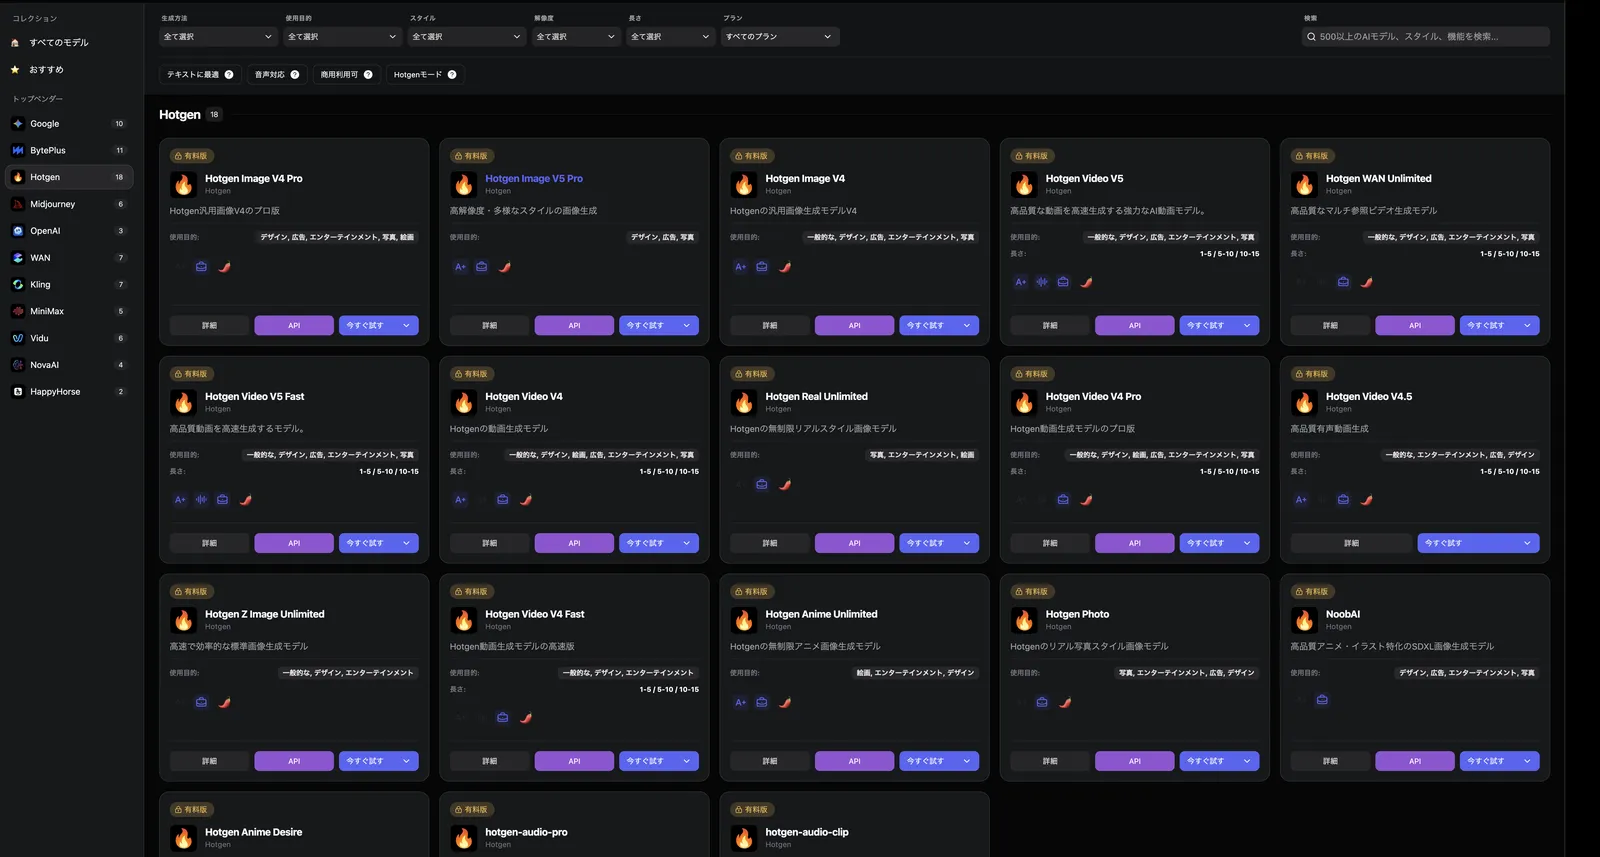This screenshot has width=1600, height=857.
Task: Click the AI model search field
Action: (x=1425, y=37)
